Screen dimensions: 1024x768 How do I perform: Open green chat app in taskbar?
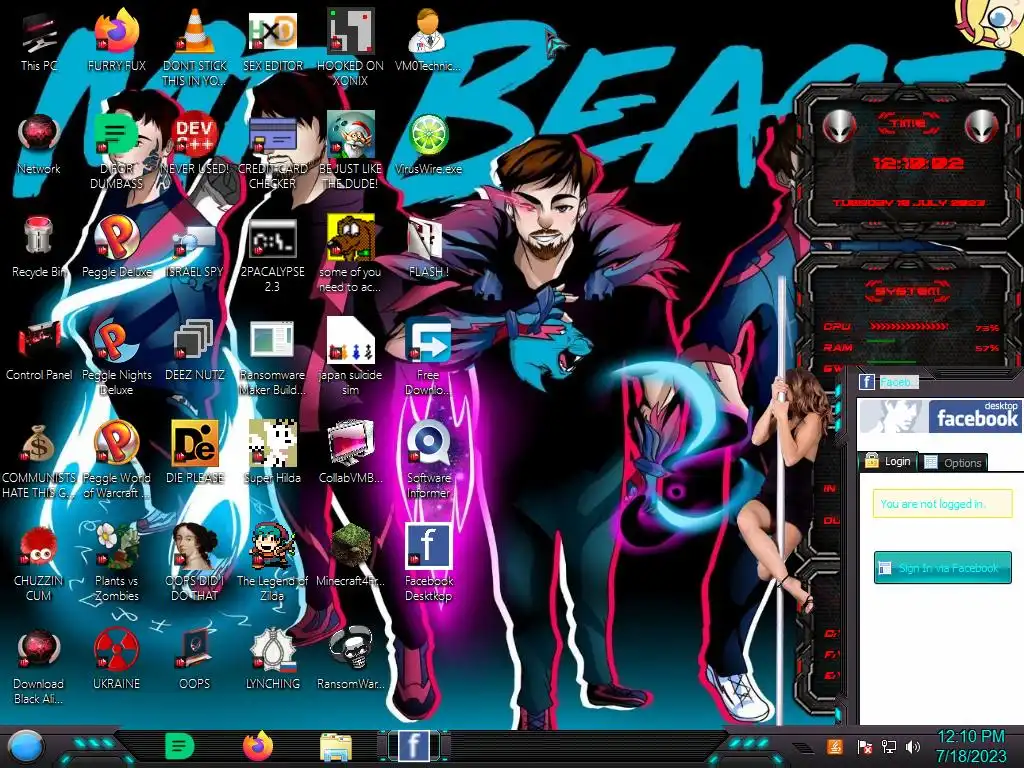click(180, 746)
